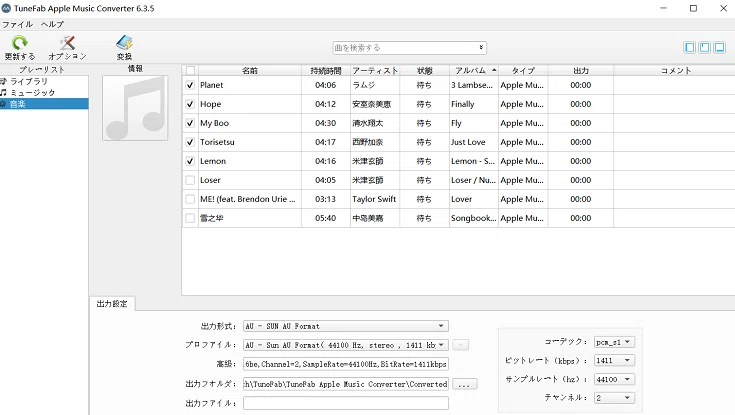Click the 05:40 duration cell
This screenshot has width=735, height=415.
click(x=325, y=218)
